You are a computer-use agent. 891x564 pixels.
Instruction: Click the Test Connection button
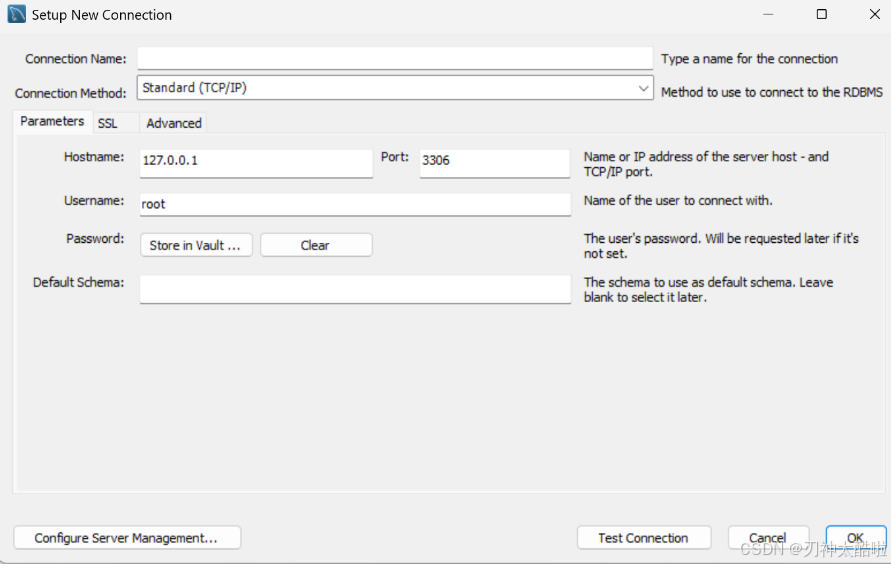tap(644, 538)
